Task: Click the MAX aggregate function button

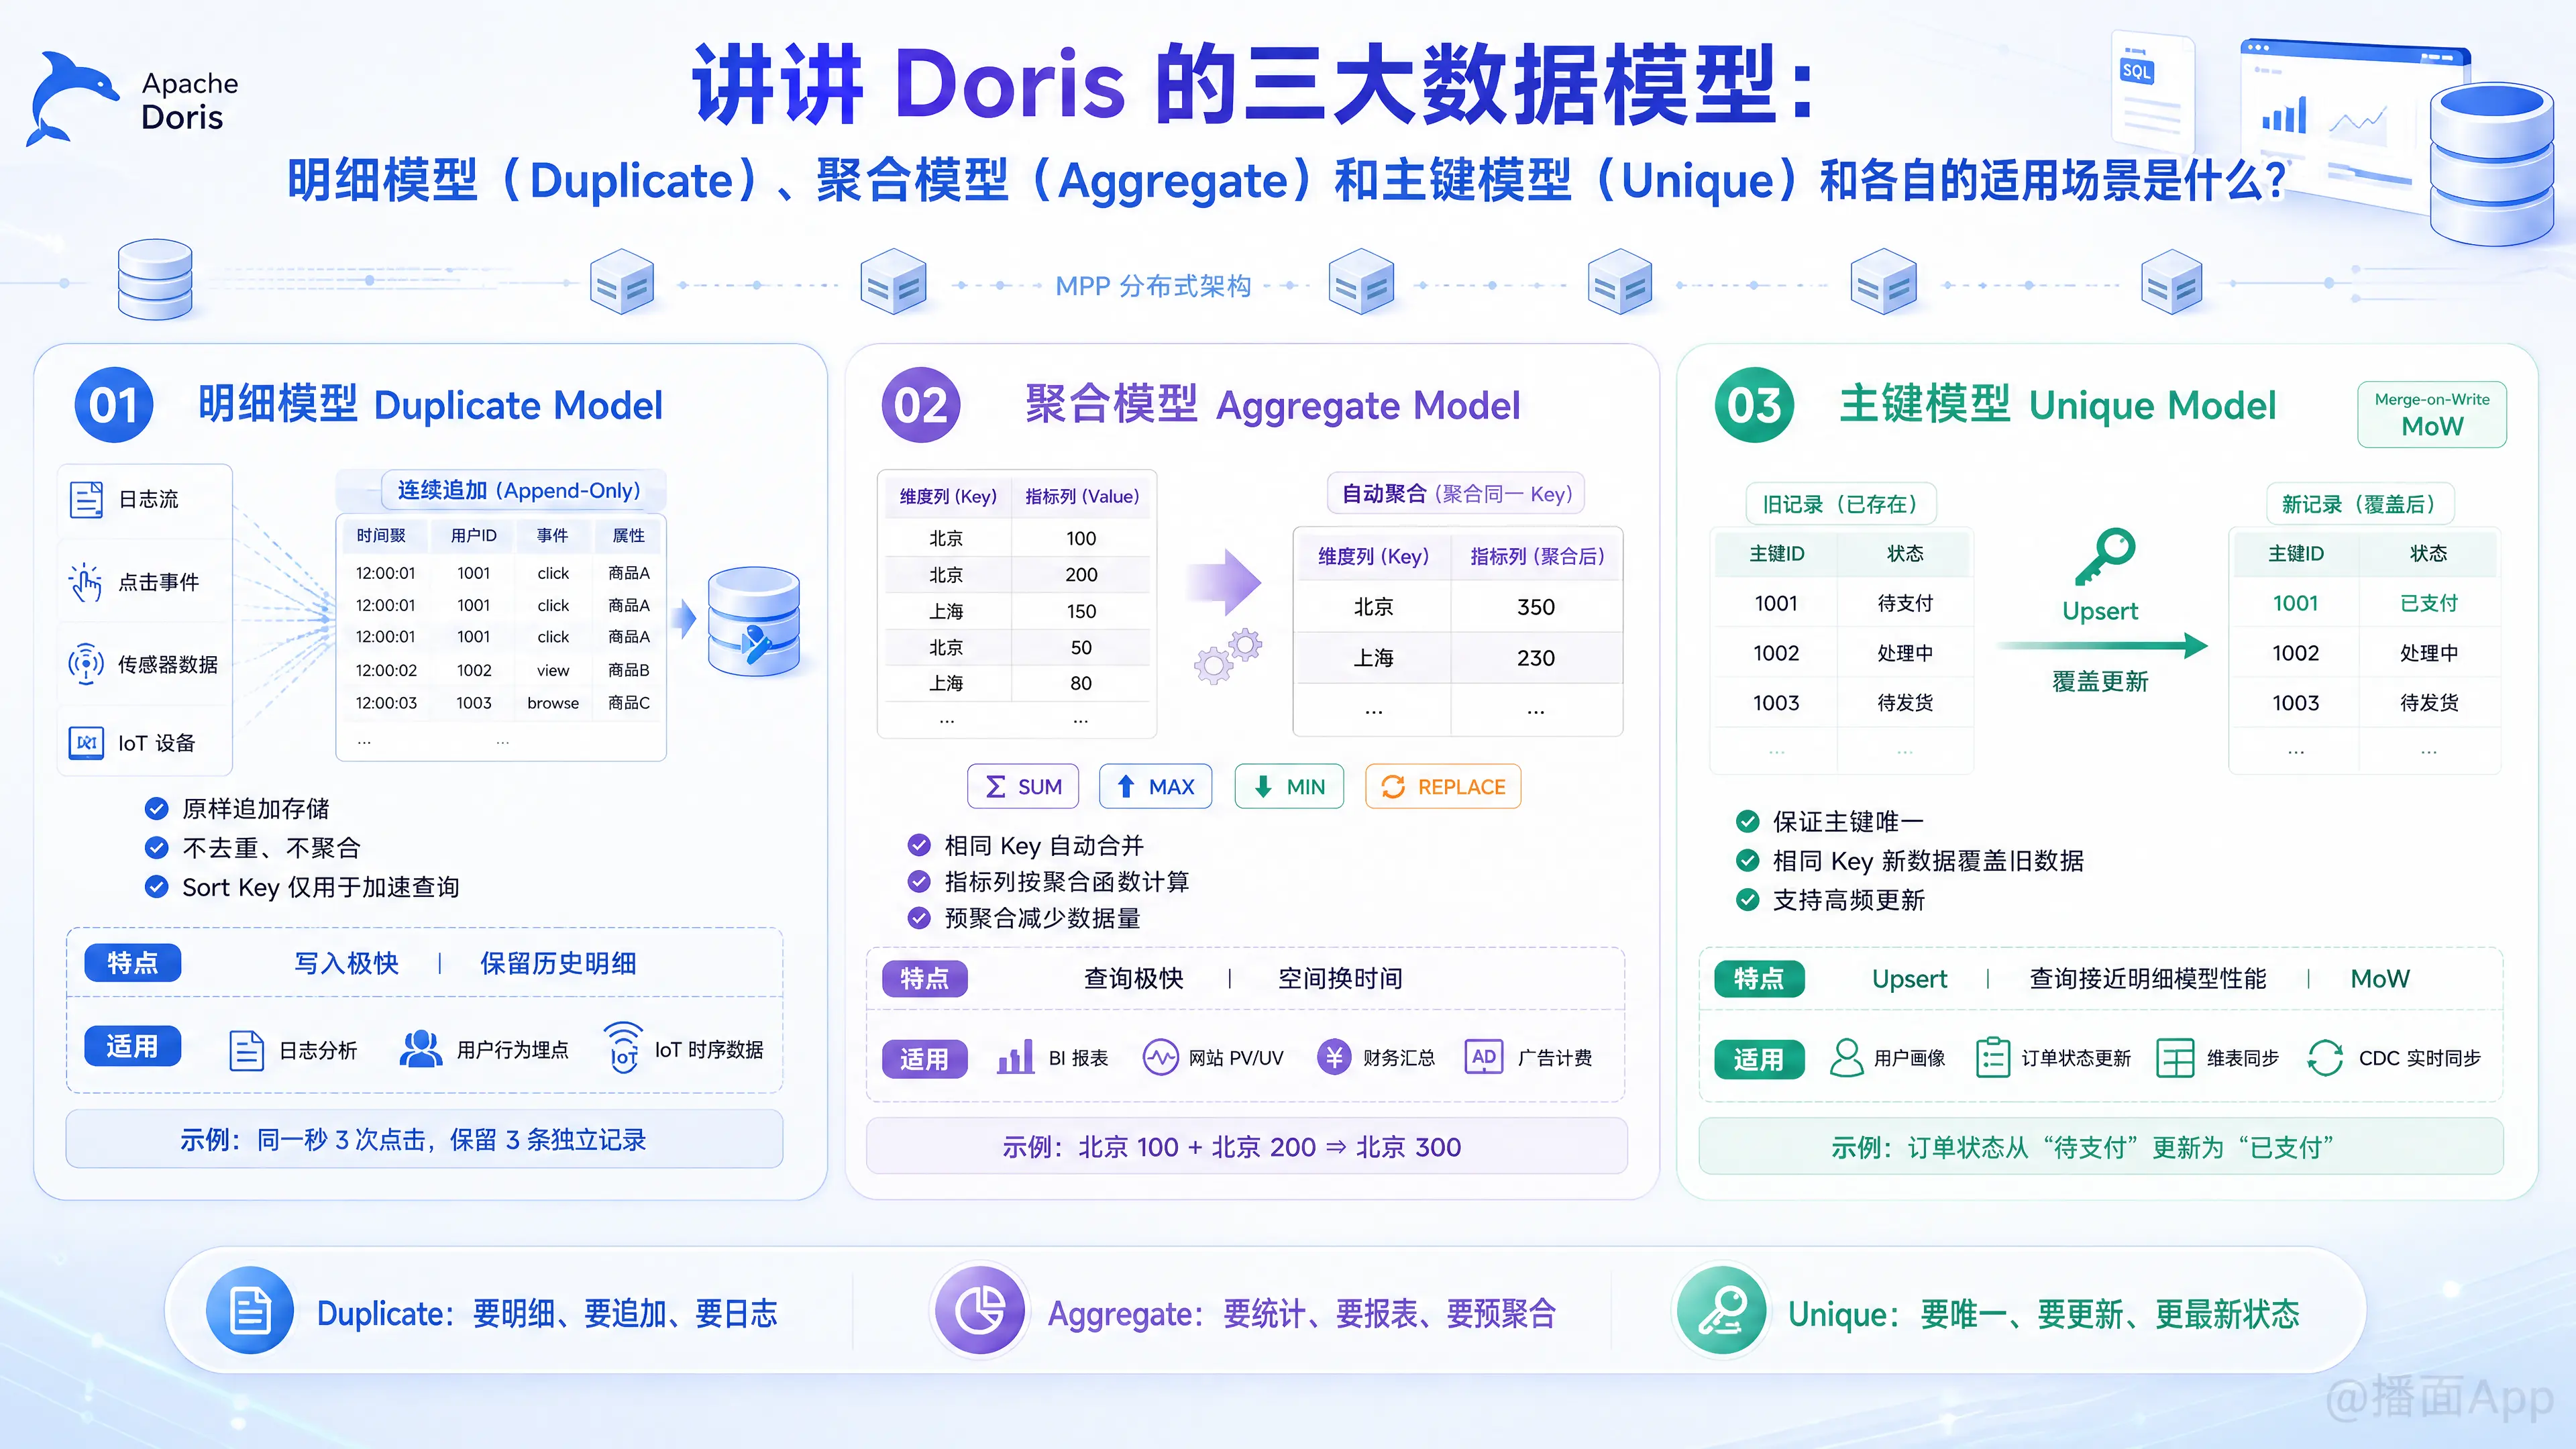Action: coord(1155,786)
